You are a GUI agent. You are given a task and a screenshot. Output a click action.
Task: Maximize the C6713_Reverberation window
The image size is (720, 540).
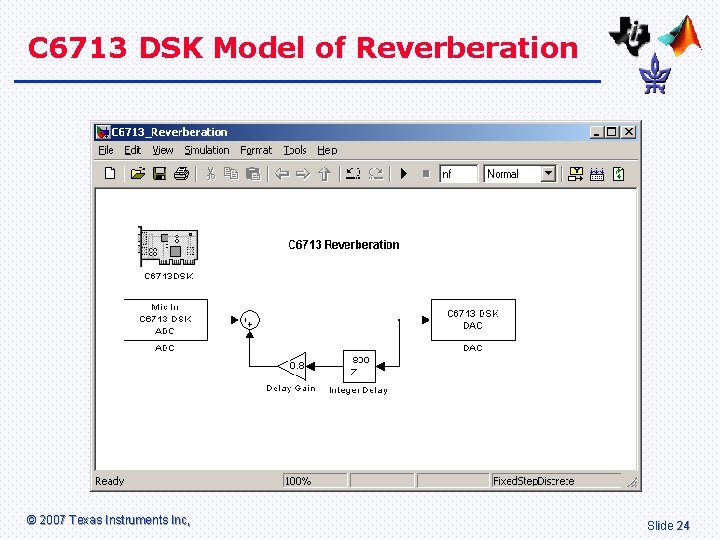612,132
